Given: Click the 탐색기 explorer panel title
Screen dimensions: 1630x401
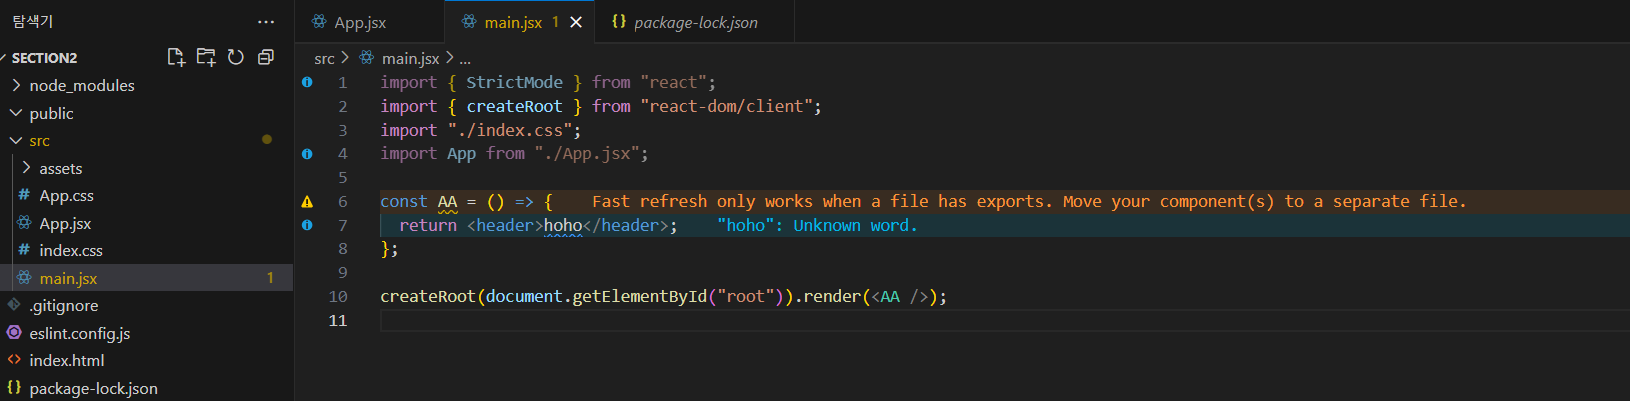Looking at the screenshot, I should click(33, 21).
